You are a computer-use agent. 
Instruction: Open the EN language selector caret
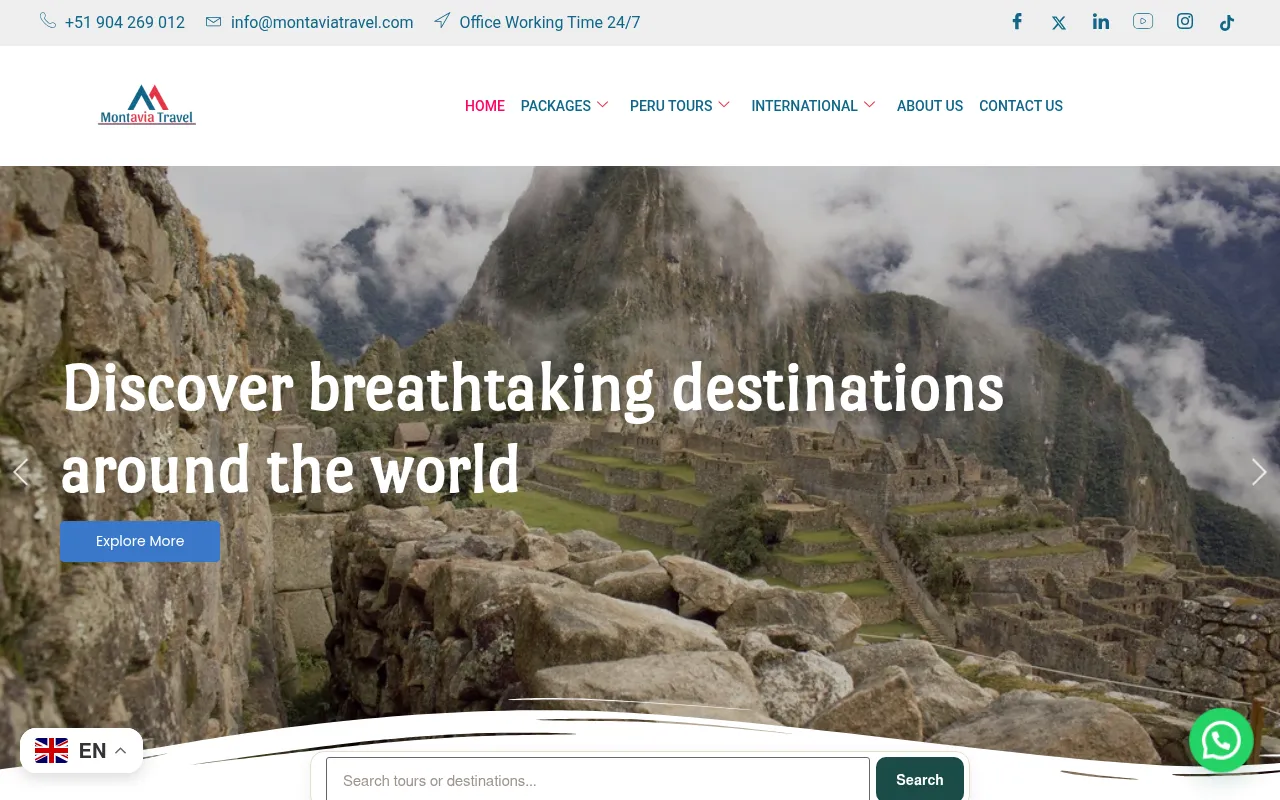click(121, 751)
